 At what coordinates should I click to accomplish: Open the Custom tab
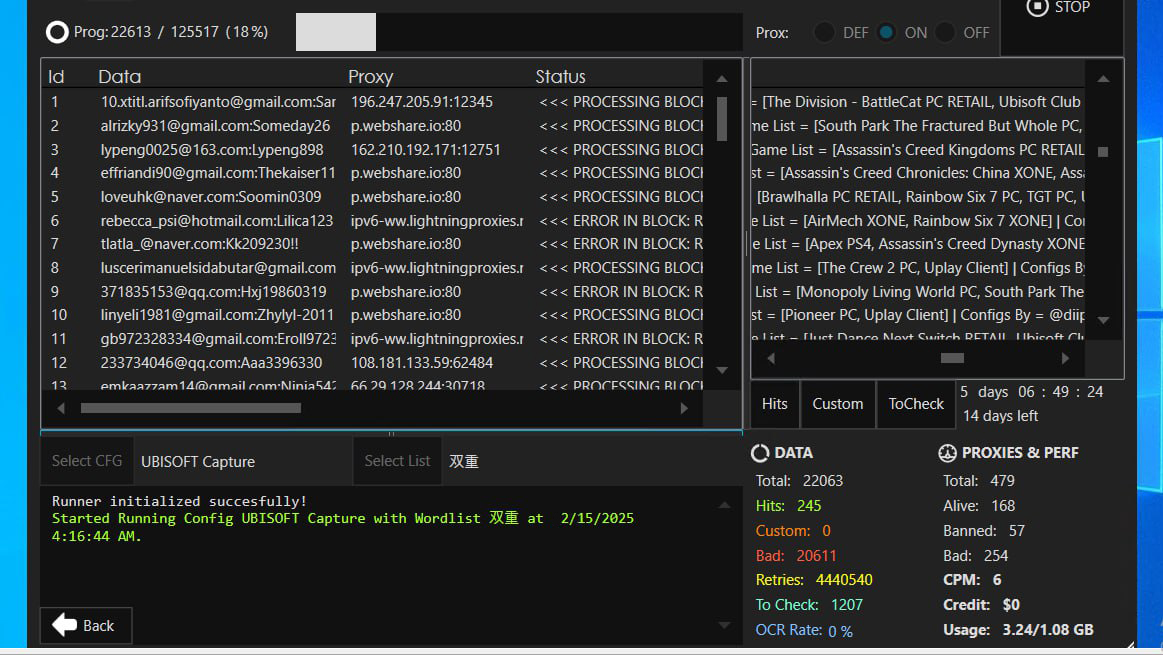pyautogui.click(x=837, y=404)
